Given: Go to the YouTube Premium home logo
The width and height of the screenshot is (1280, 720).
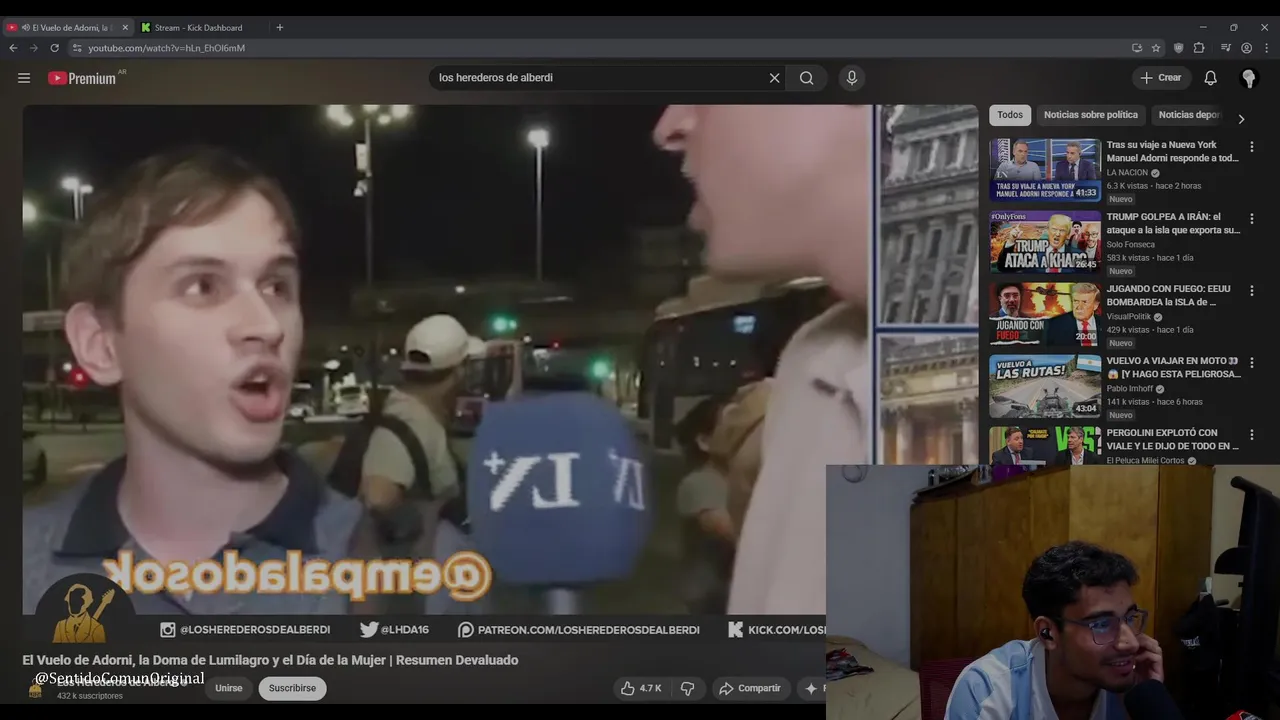Looking at the screenshot, I should (x=83, y=78).
